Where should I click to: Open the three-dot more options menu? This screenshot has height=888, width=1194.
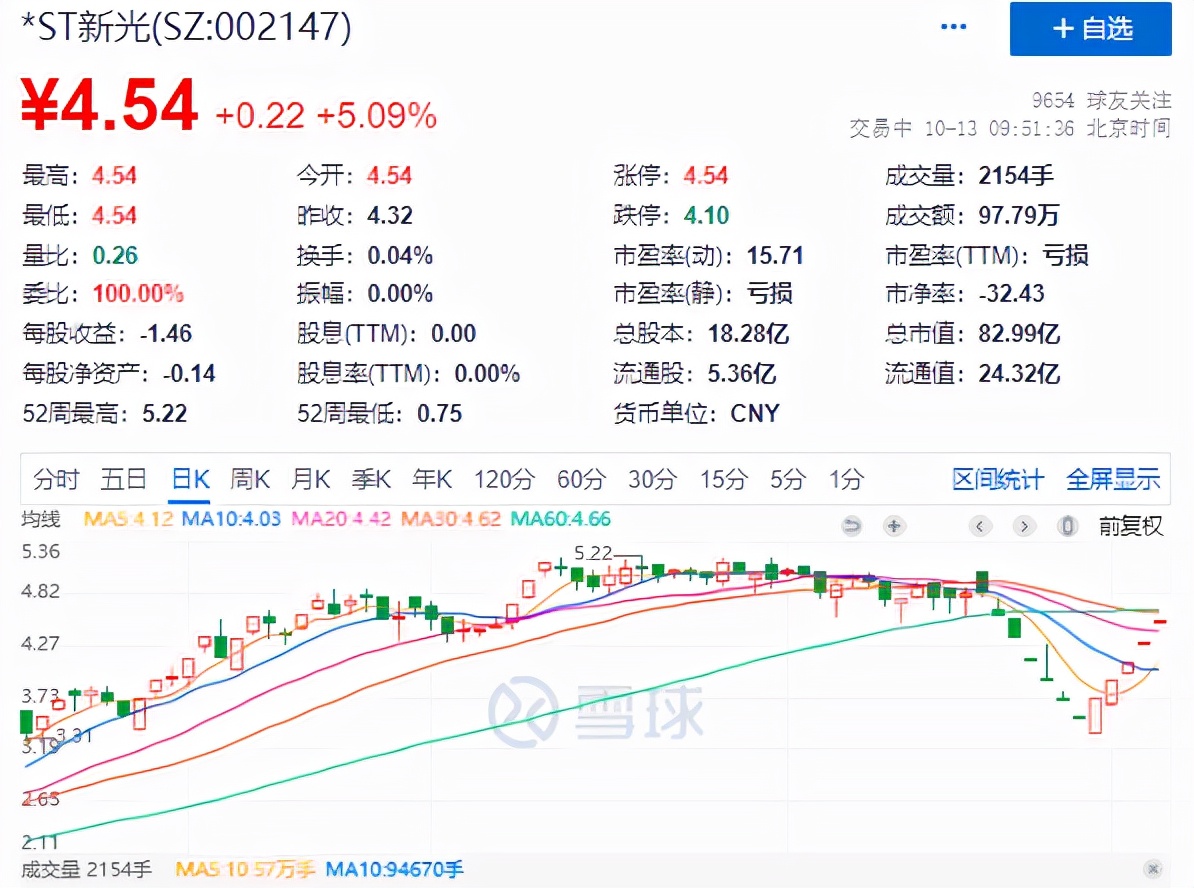953,27
